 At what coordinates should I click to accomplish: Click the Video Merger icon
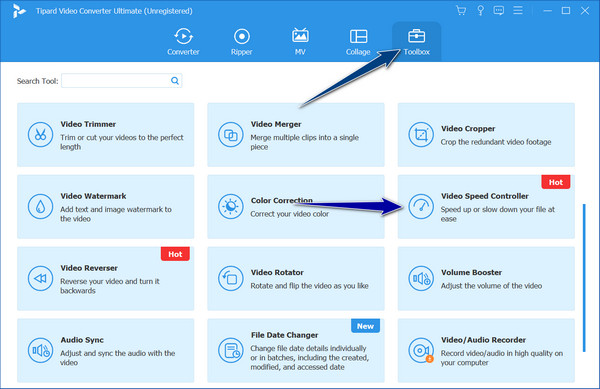point(230,135)
